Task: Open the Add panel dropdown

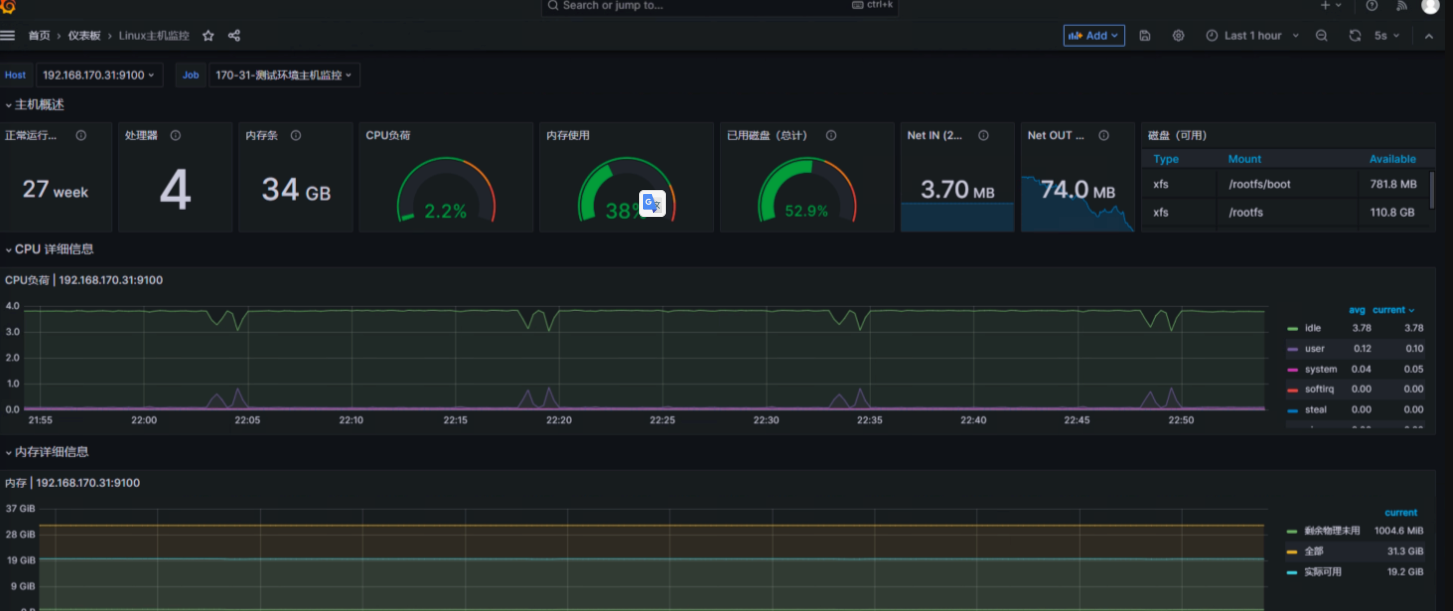Action: 1094,35
